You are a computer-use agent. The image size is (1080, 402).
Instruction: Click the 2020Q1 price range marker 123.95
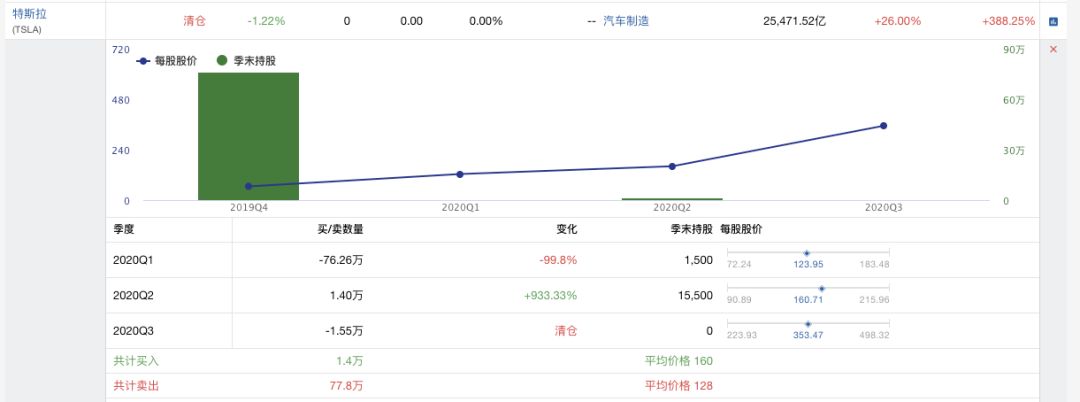pyautogui.click(x=807, y=253)
